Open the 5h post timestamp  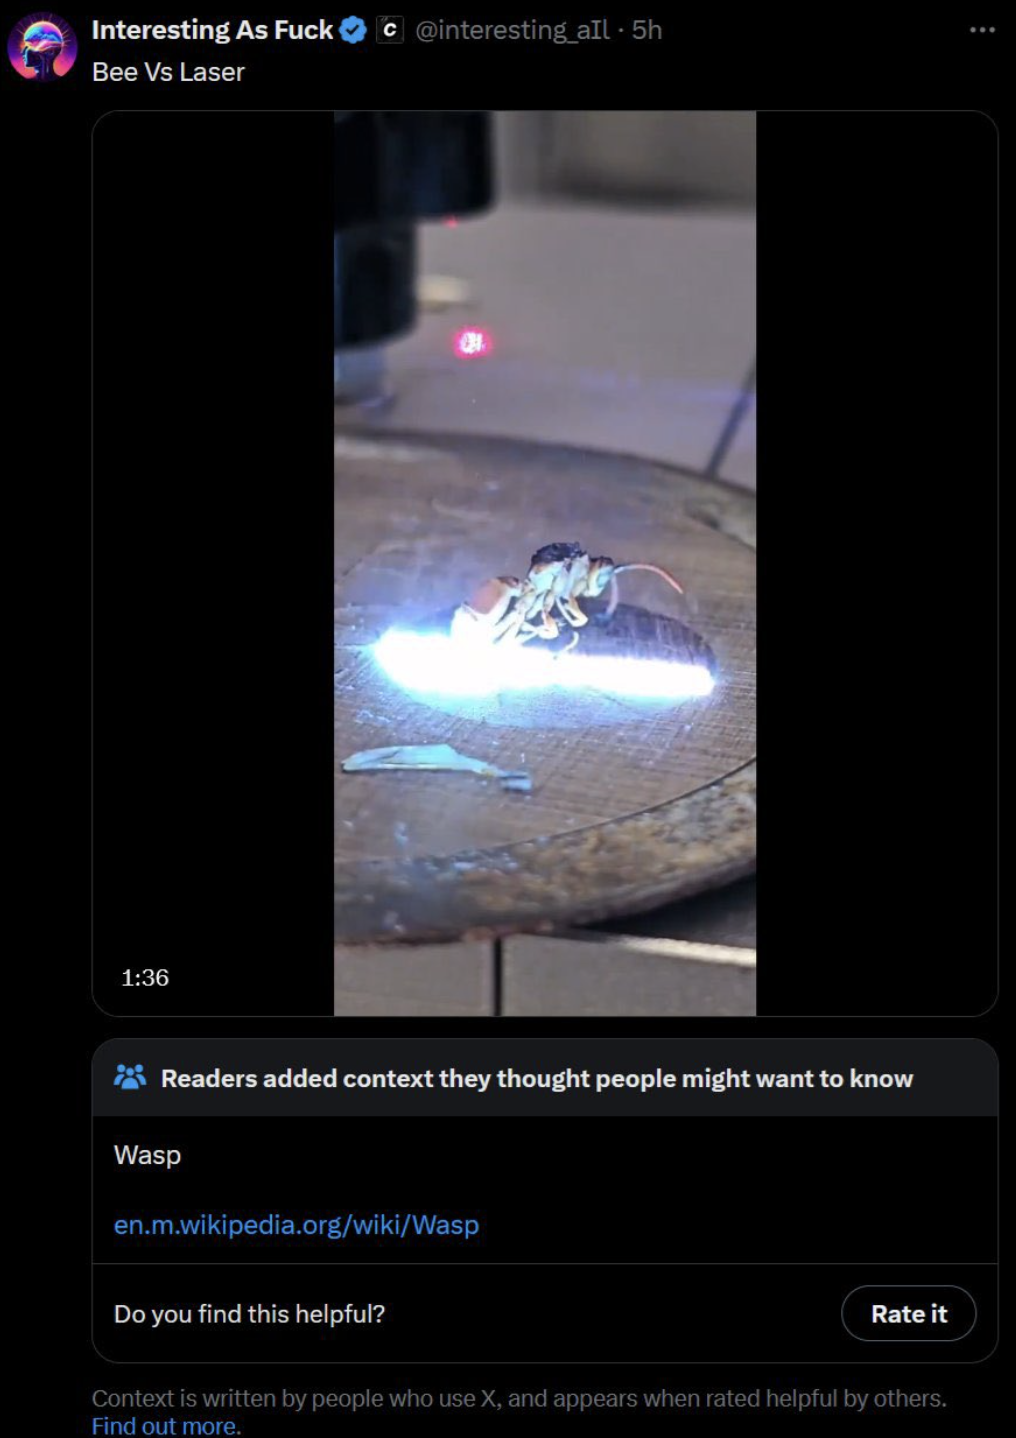(x=647, y=30)
